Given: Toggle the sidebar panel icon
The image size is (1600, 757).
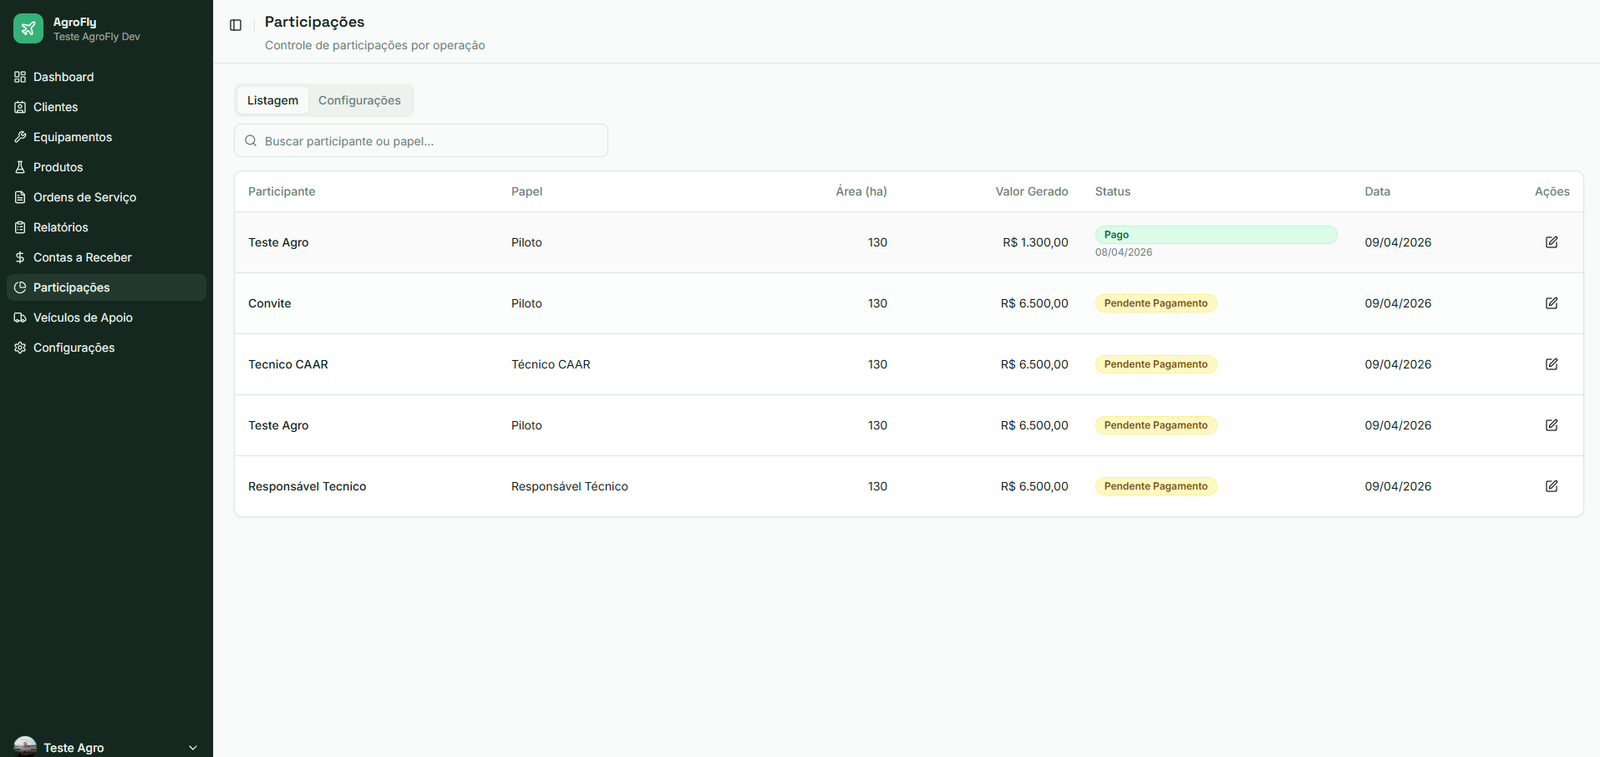Looking at the screenshot, I should [x=236, y=25].
